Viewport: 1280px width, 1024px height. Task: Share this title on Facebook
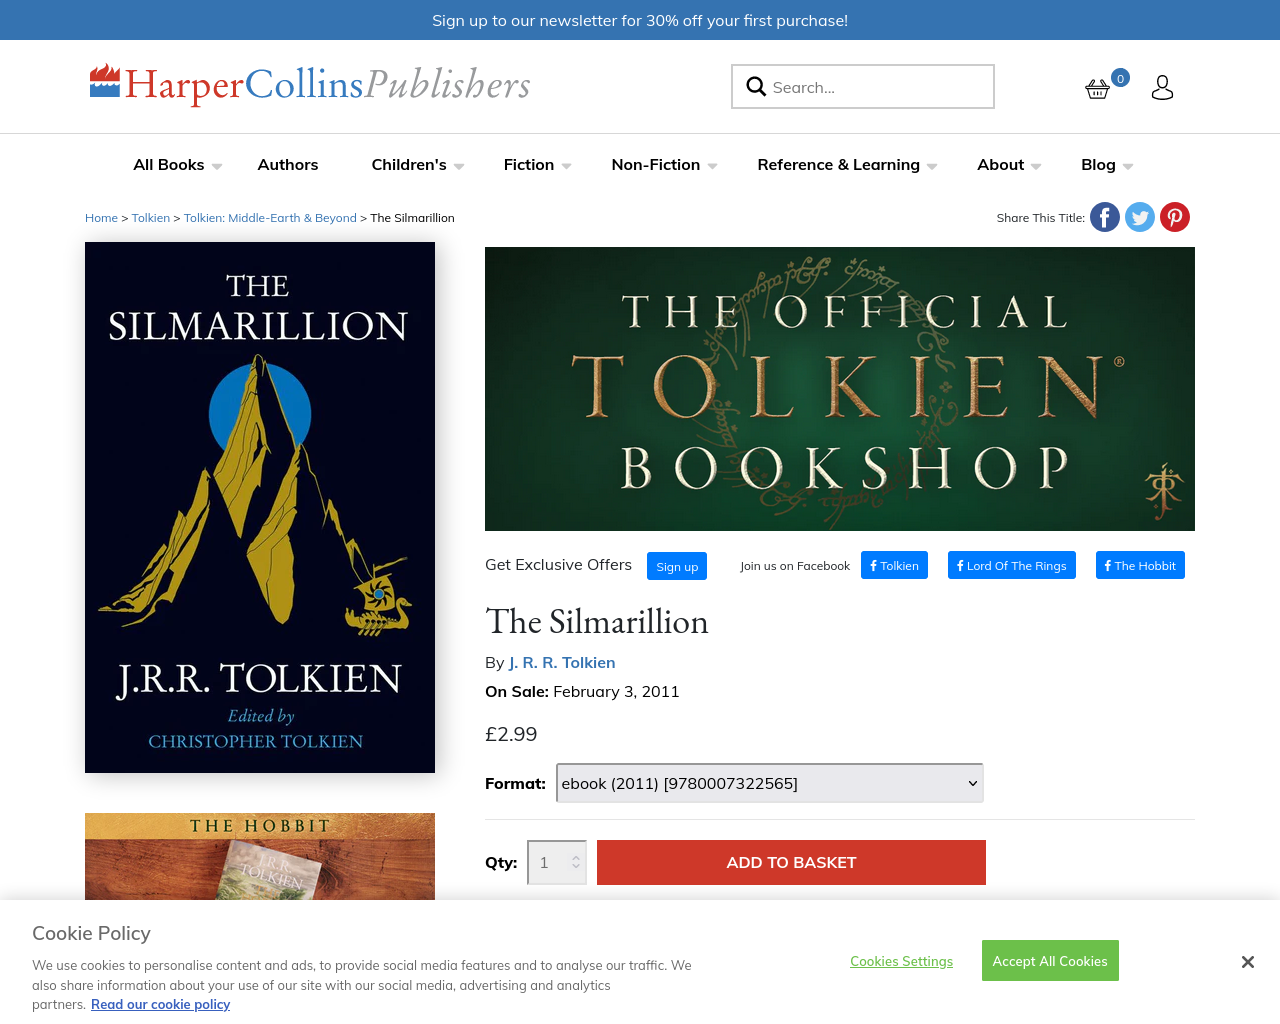(x=1105, y=217)
